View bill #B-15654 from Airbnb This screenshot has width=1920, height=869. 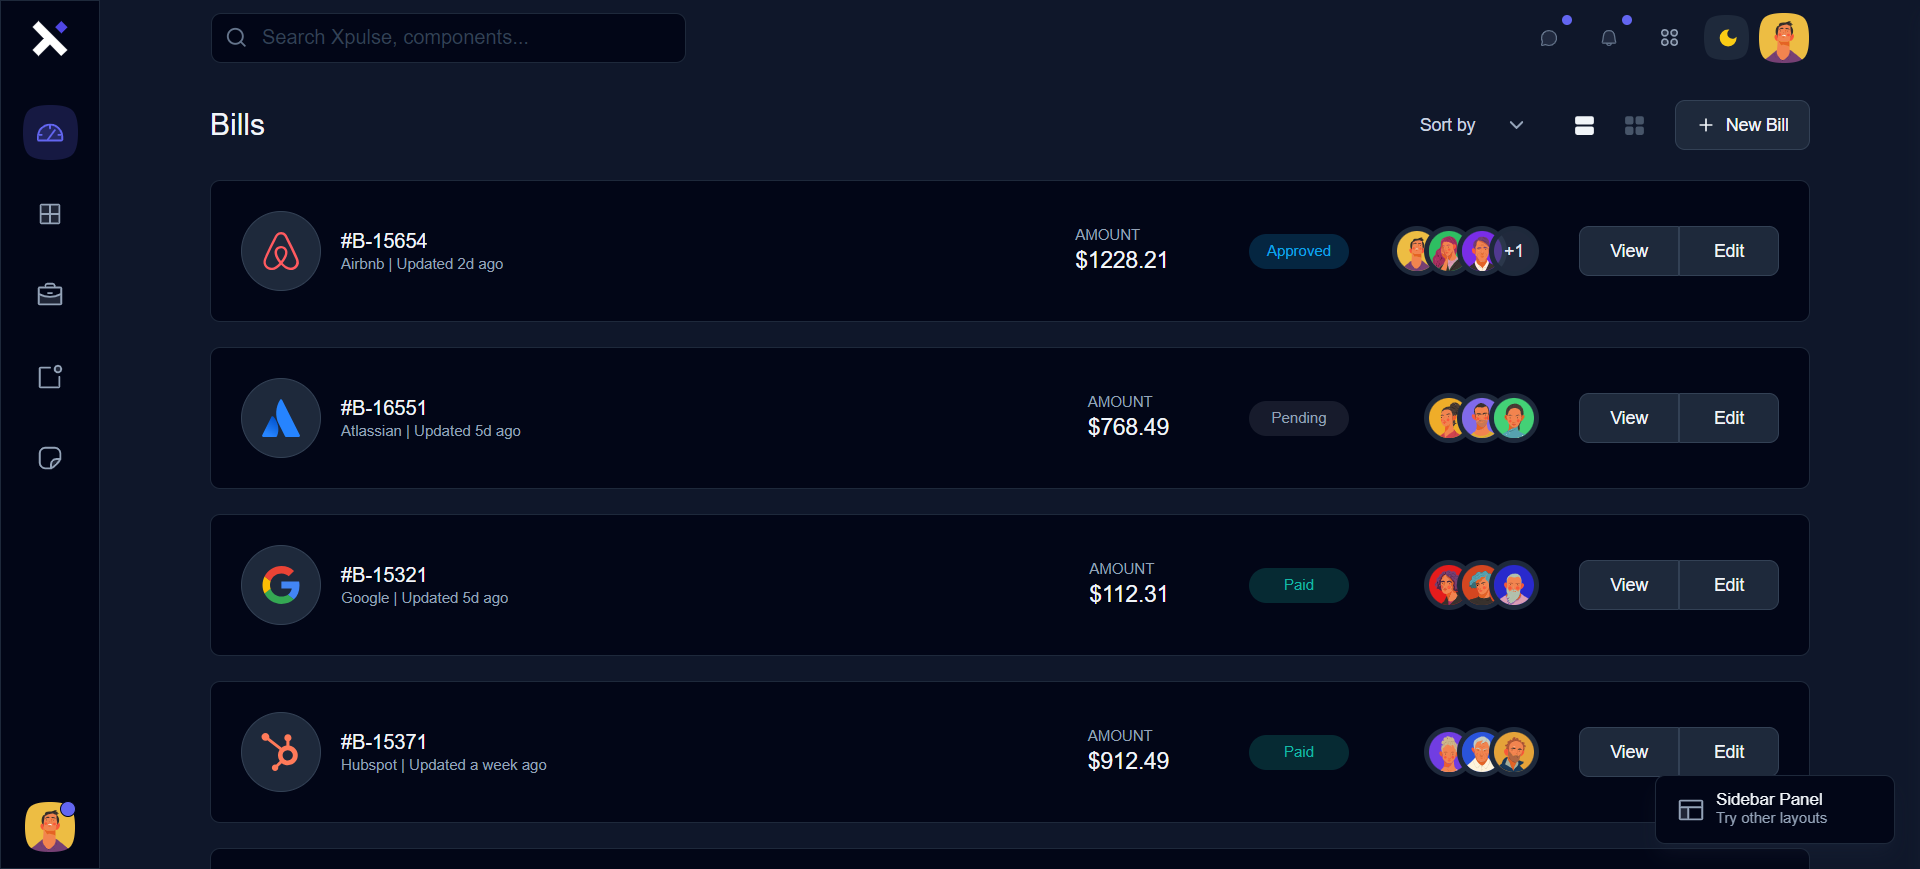tap(1628, 251)
